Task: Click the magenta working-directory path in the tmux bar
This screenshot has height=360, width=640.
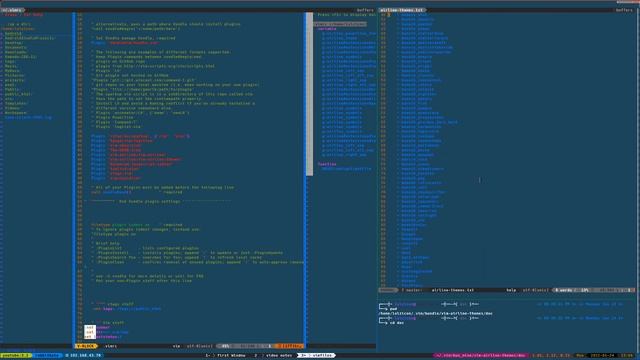Action: click(x=481, y=356)
